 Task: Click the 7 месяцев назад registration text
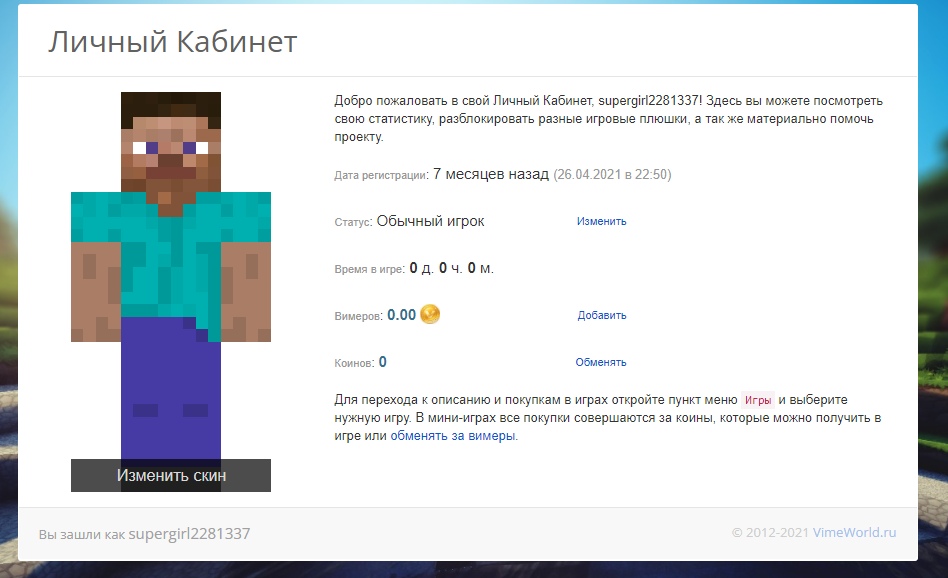490,174
